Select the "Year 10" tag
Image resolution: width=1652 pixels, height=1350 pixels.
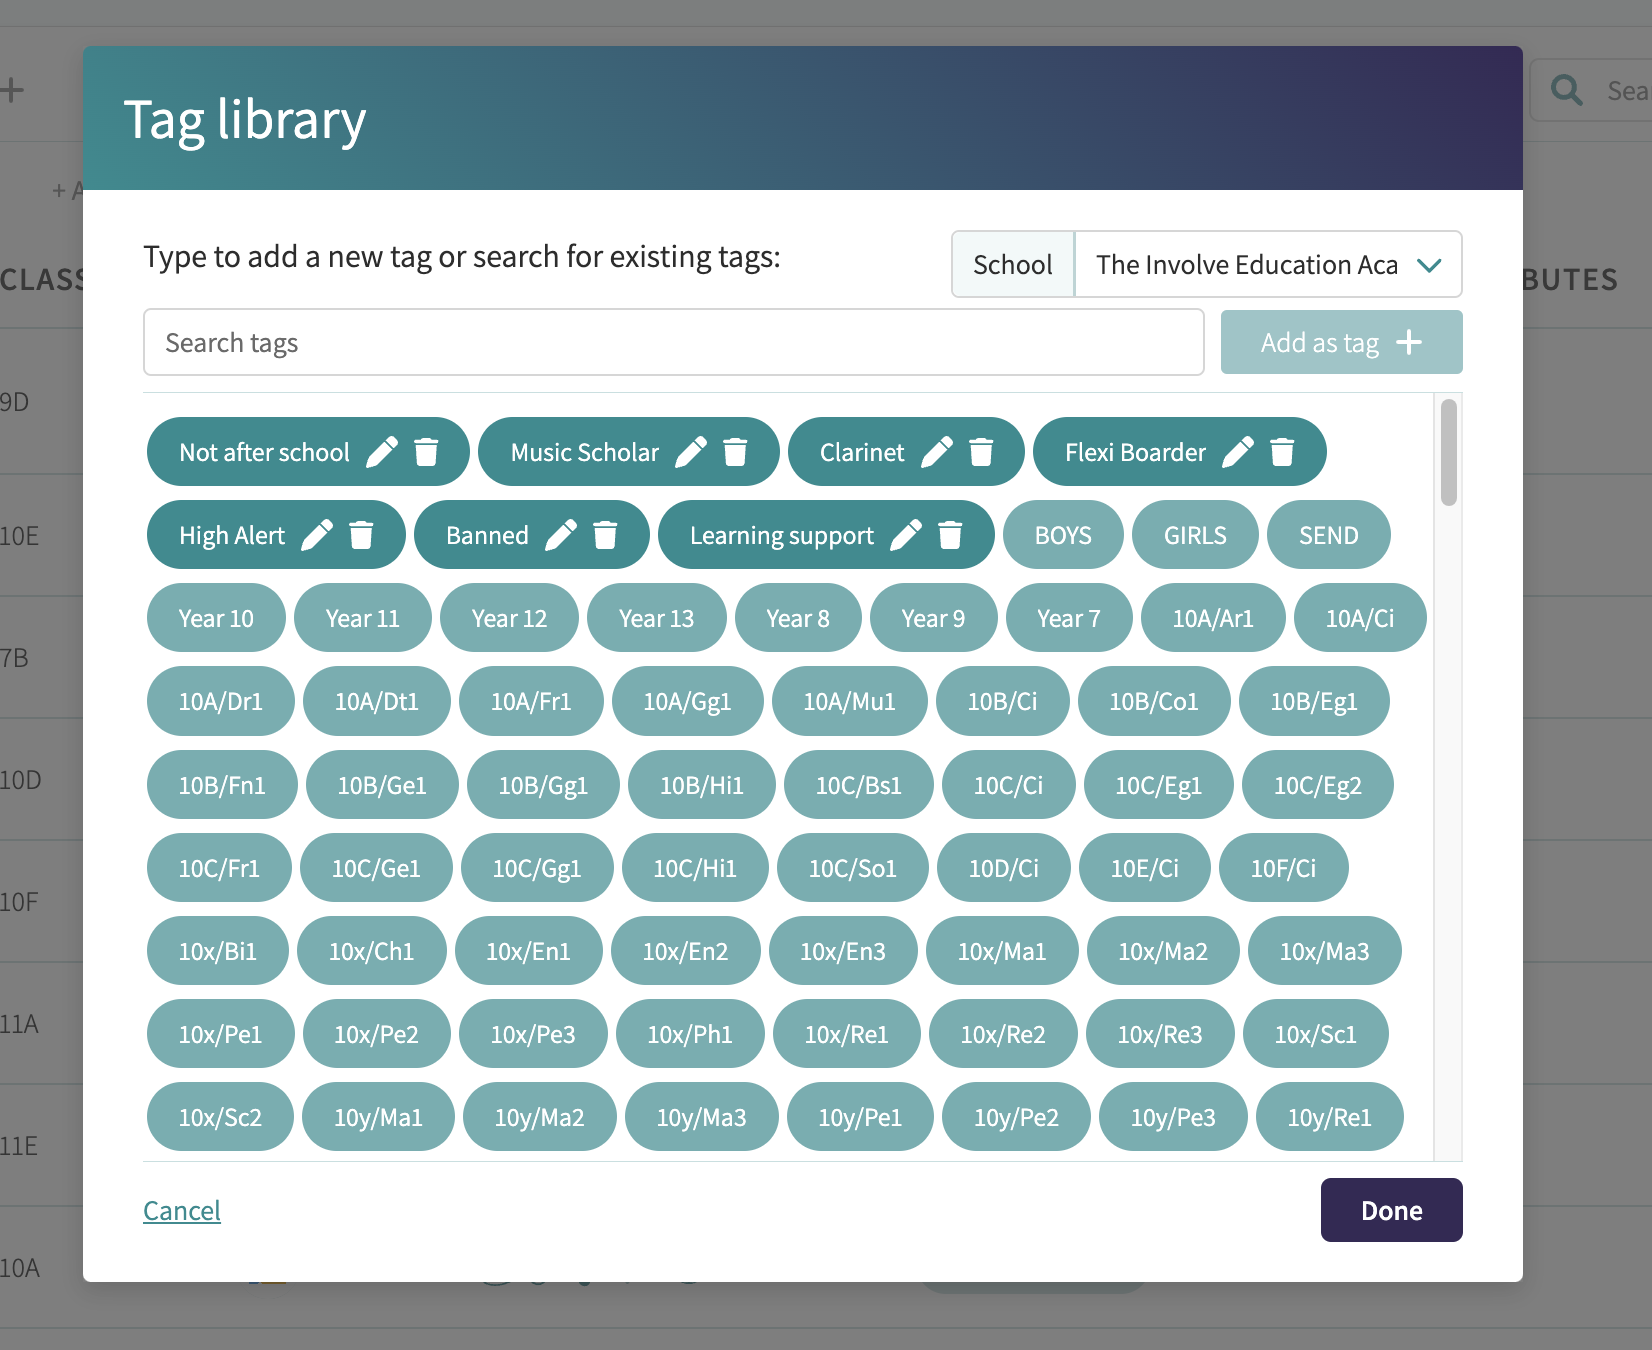pos(216,618)
